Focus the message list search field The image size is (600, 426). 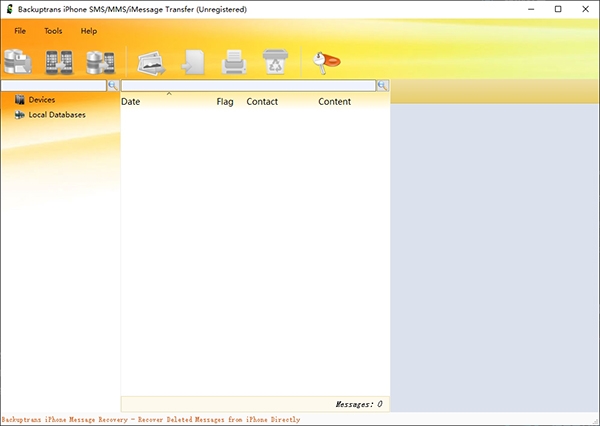(x=249, y=85)
